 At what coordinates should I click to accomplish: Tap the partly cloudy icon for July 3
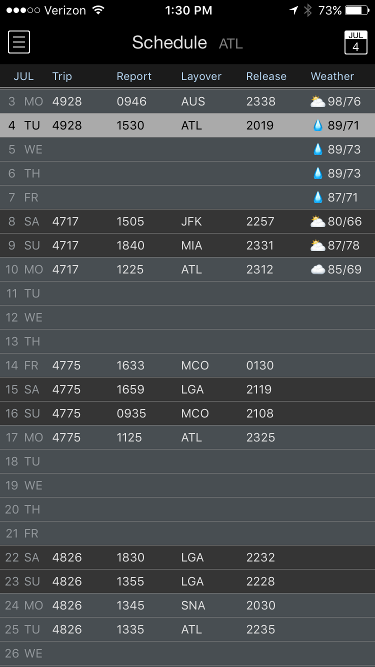click(x=318, y=101)
